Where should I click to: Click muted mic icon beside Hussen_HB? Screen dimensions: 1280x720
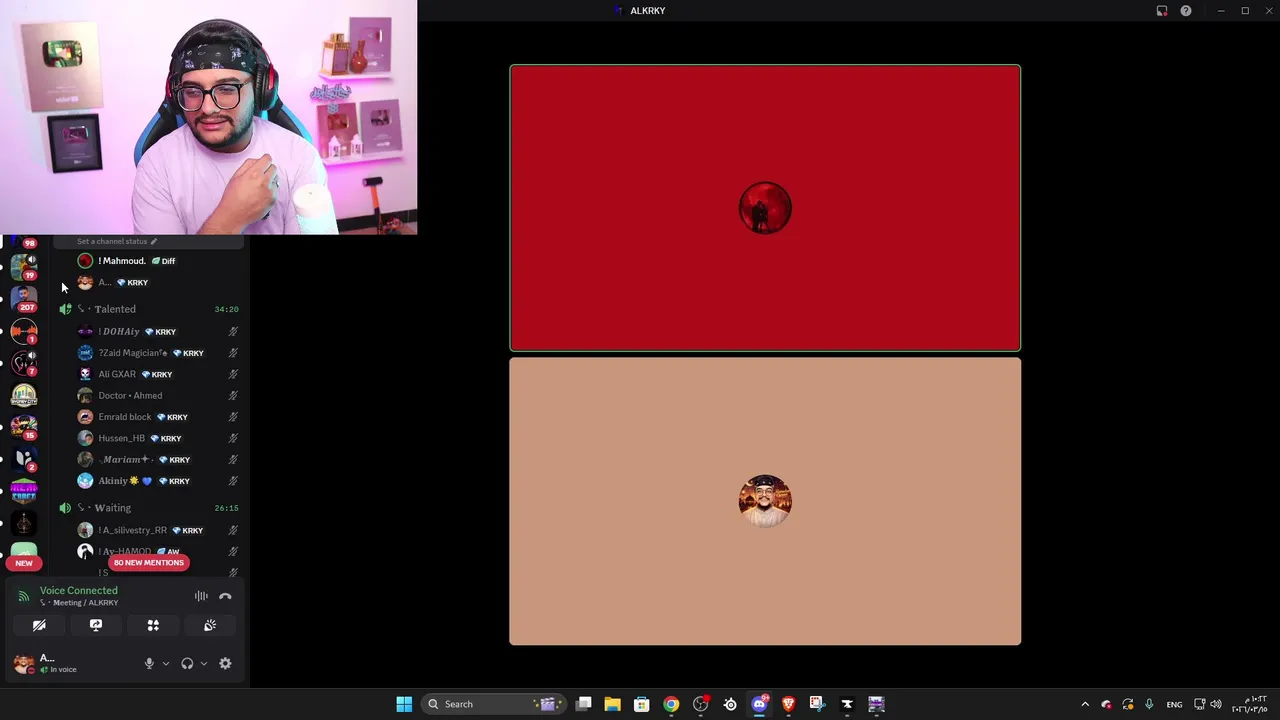pyautogui.click(x=233, y=438)
